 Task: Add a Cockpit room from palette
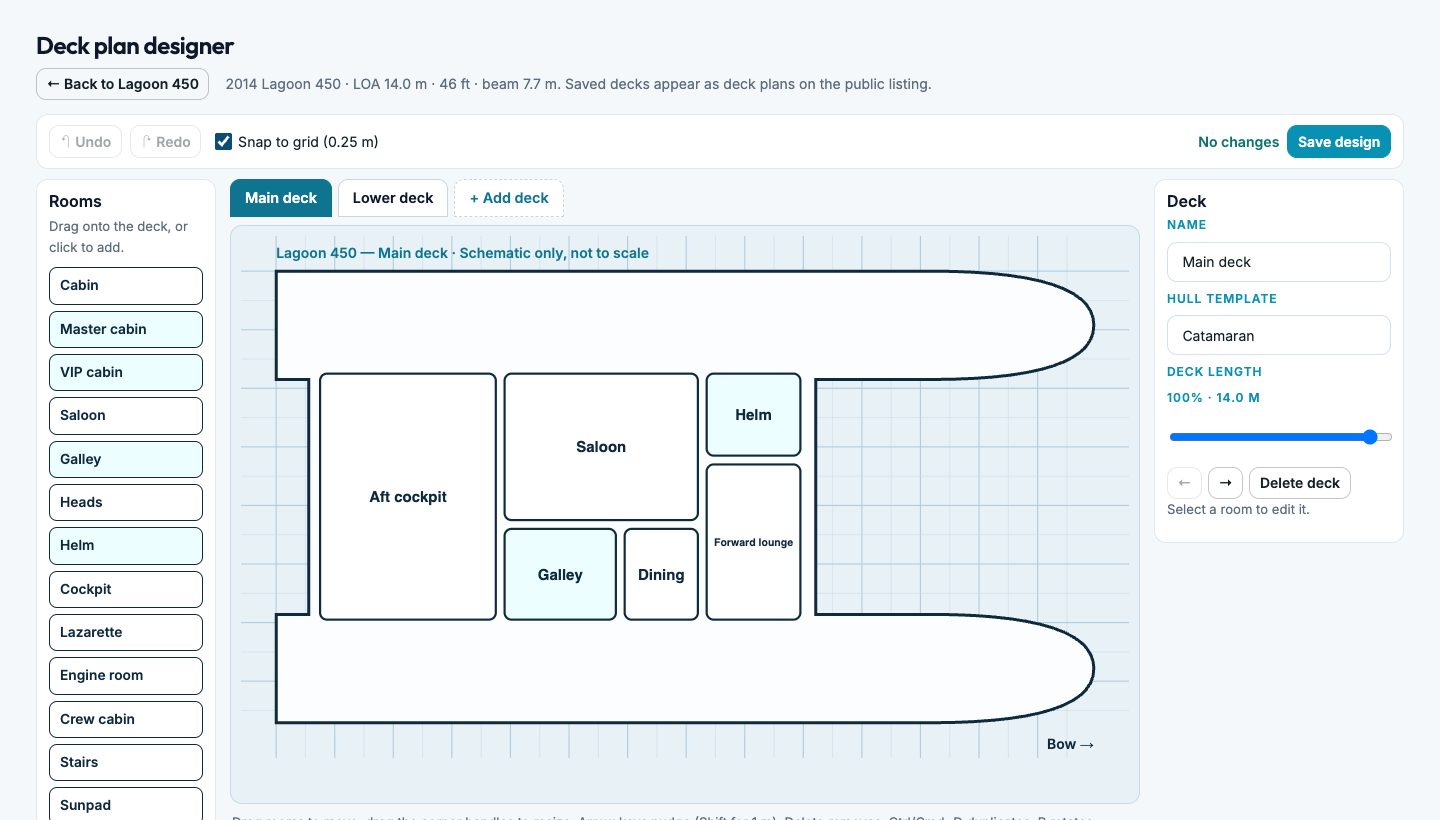point(126,589)
